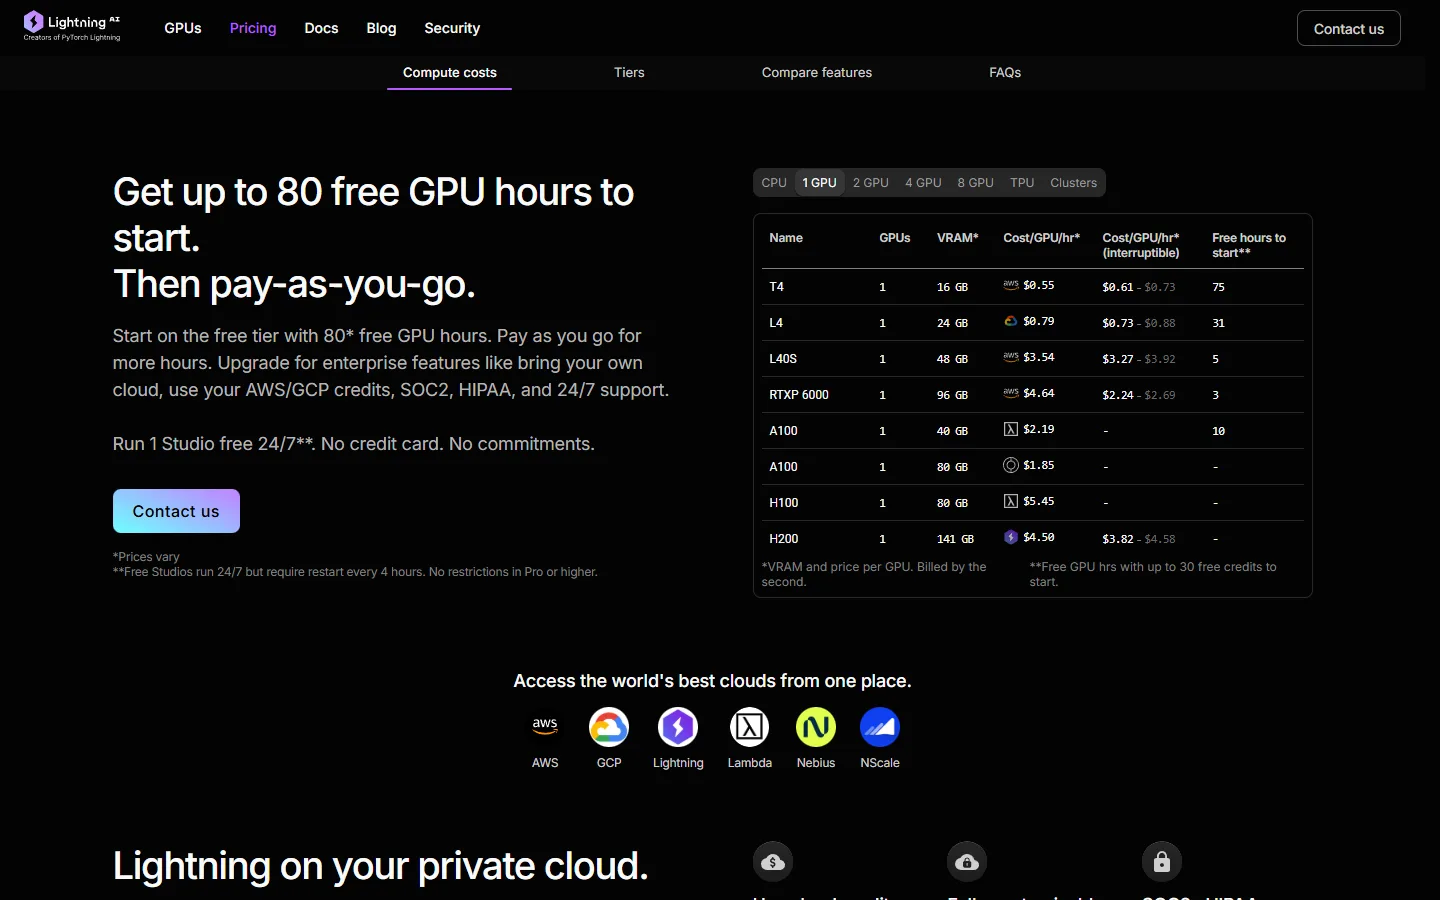
Task: Click the $3.27 interruptible price for L40S
Action: [x=1118, y=359]
